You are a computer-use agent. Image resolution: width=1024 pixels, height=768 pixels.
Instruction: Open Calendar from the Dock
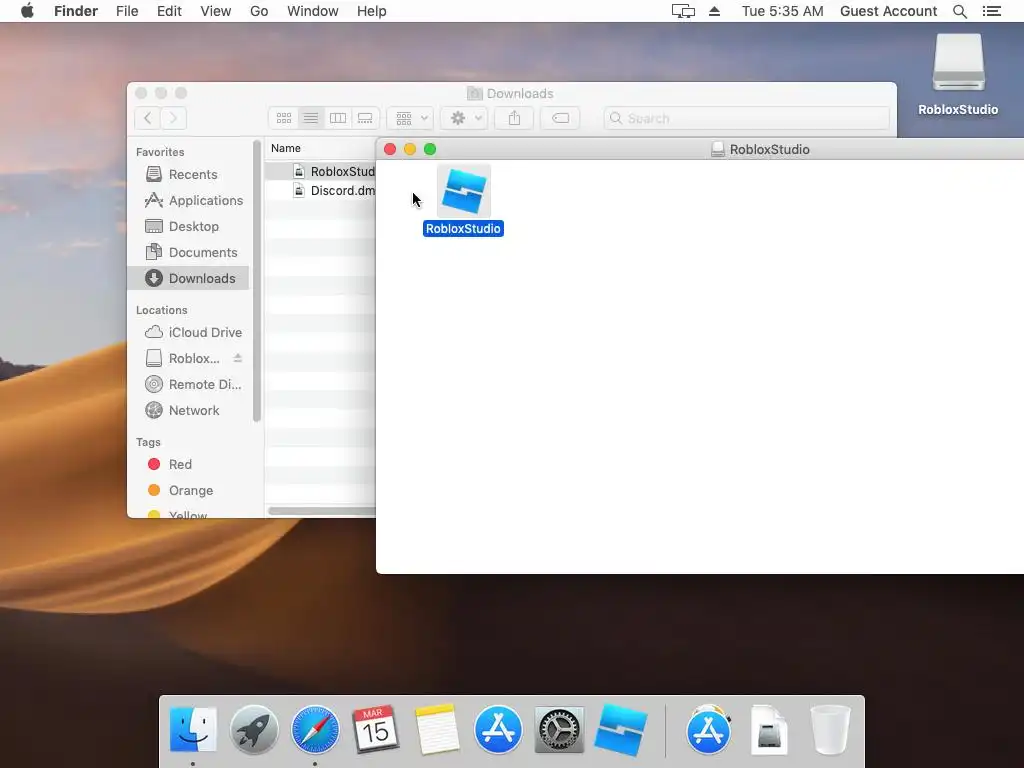(376, 729)
